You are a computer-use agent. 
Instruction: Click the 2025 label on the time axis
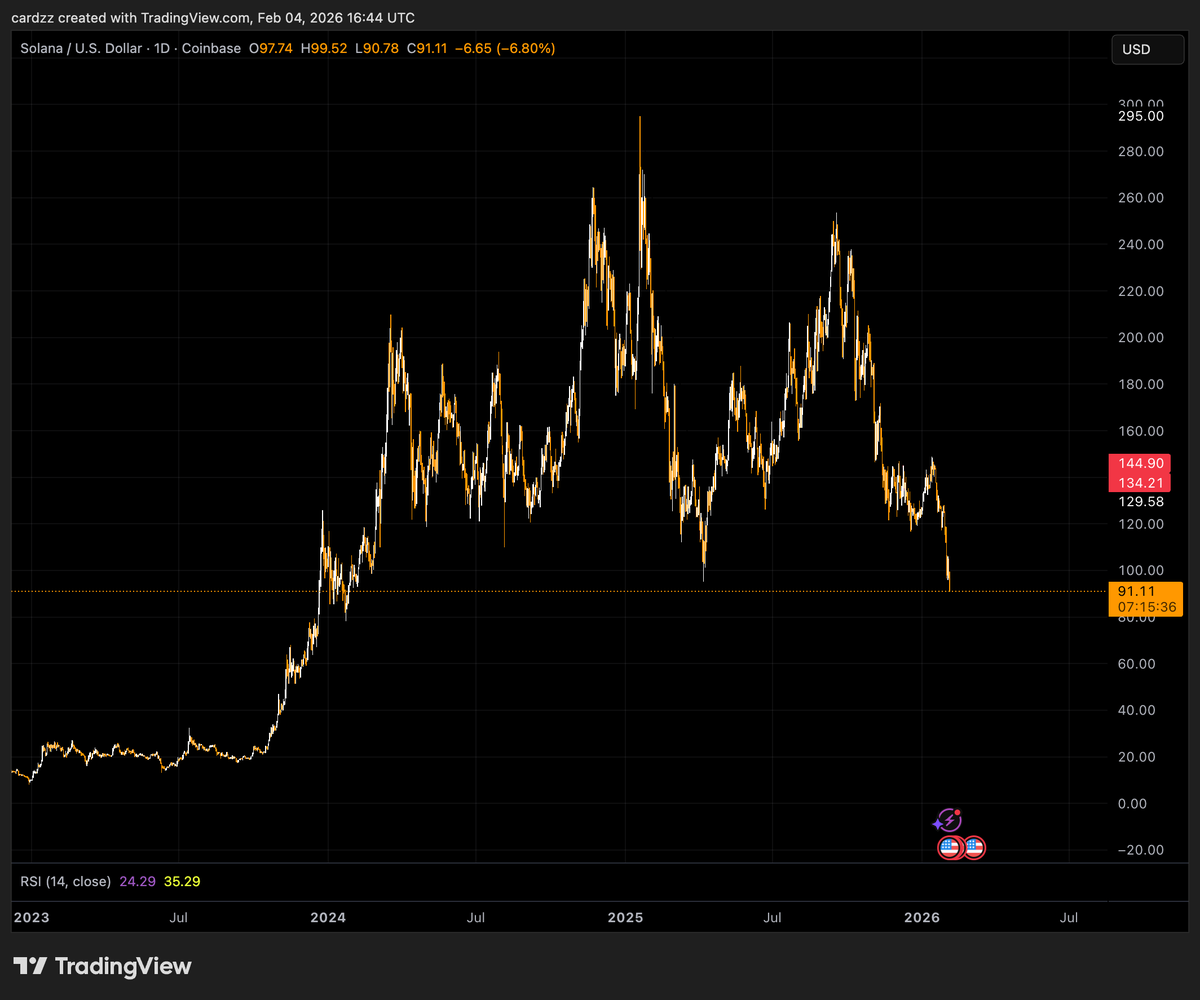[x=626, y=917]
